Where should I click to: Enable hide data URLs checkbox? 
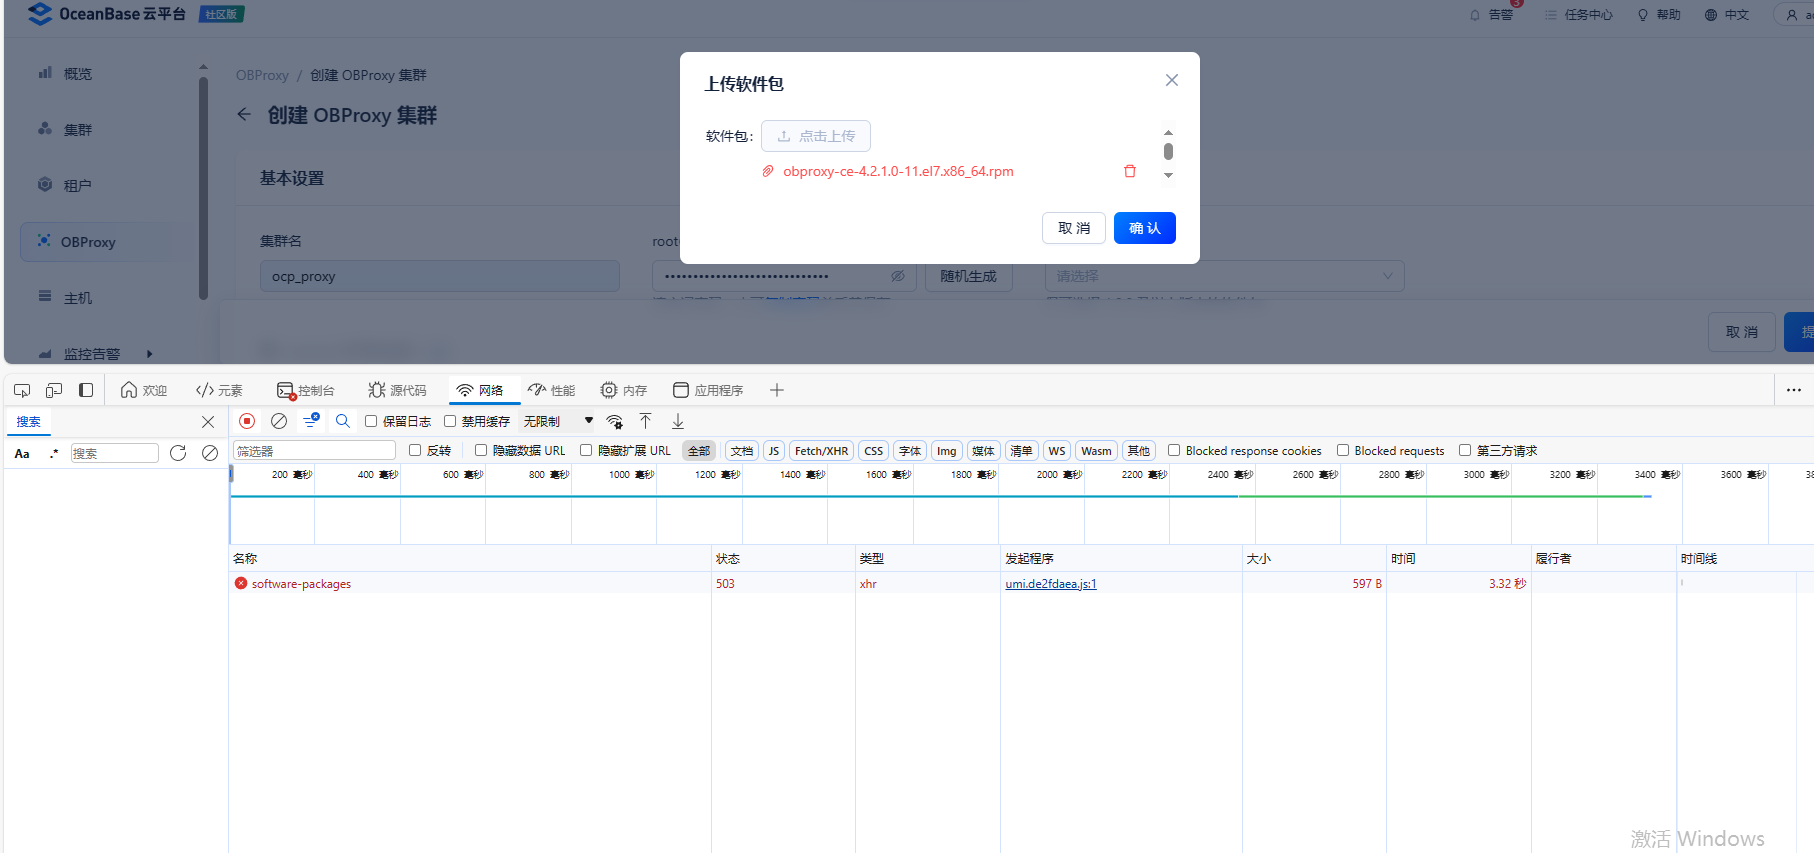click(481, 450)
